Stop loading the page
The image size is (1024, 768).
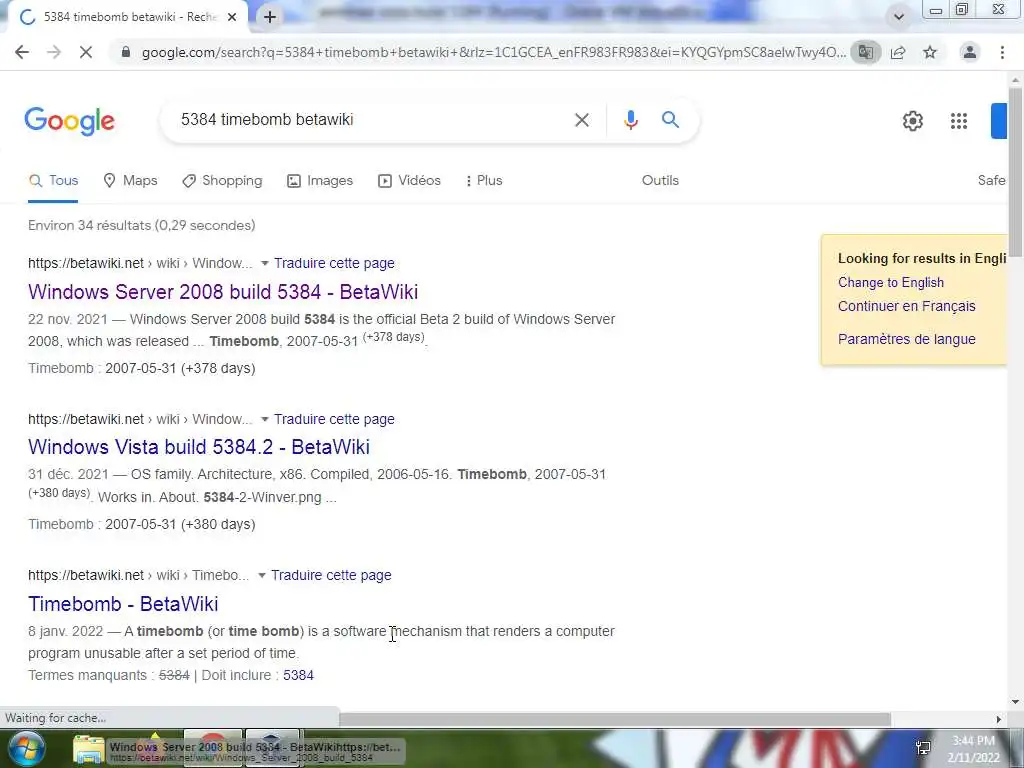pos(86,52)
